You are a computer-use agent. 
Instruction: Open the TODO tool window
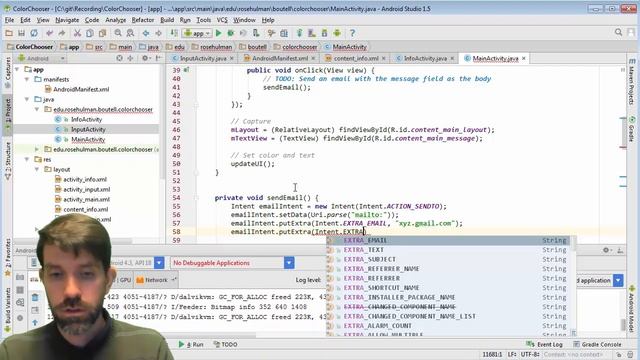point(226,344)
